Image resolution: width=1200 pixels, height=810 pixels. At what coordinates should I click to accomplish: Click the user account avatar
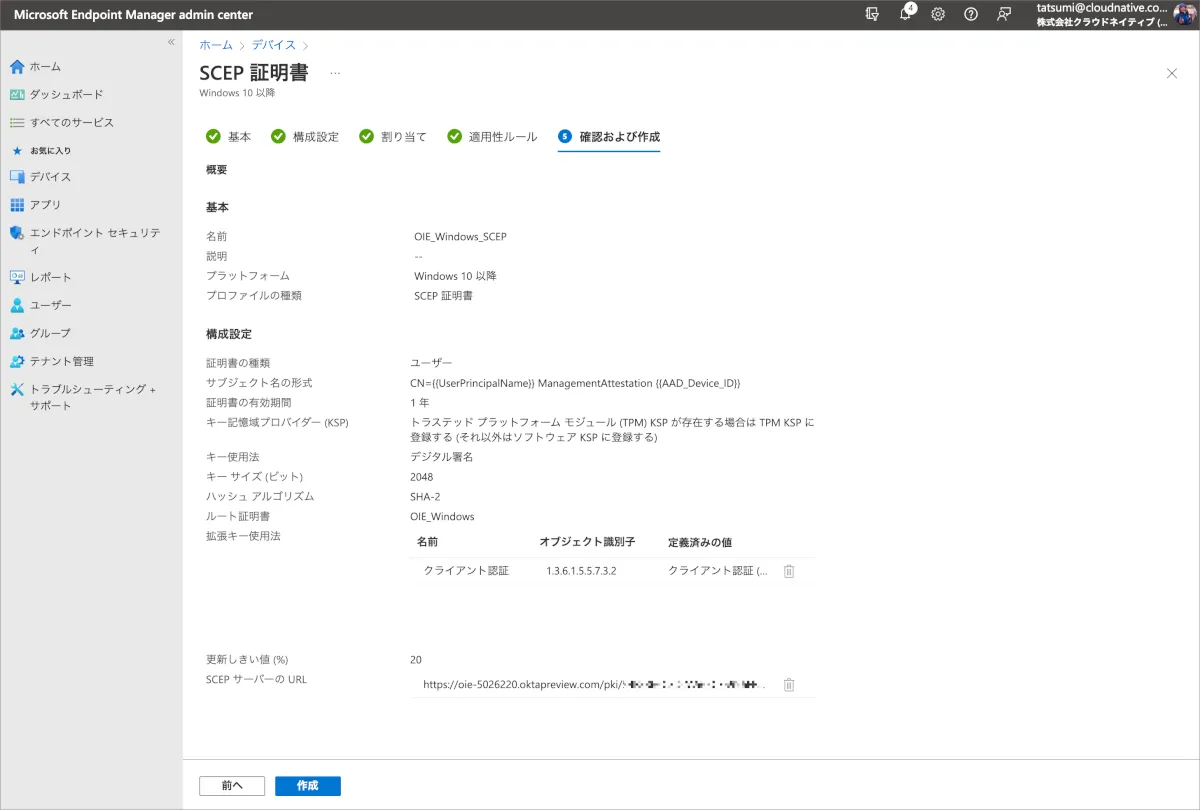[1184, 15]
